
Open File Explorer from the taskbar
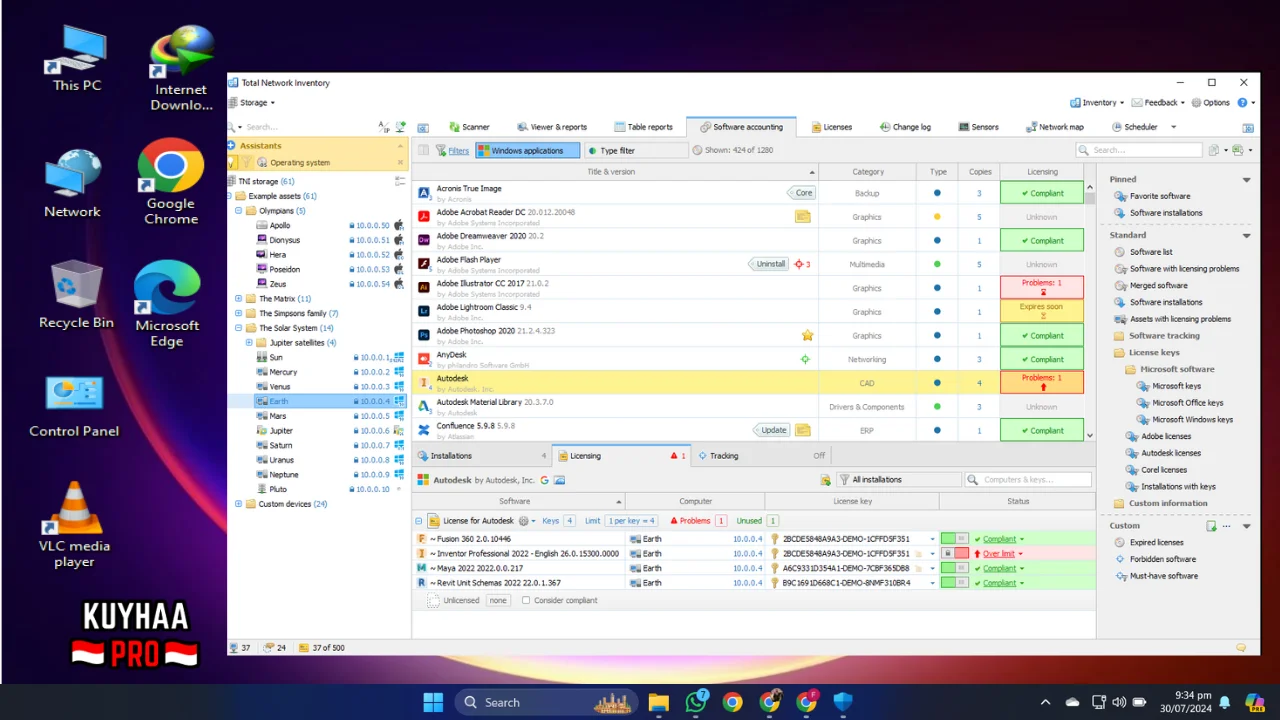point(658,702)
